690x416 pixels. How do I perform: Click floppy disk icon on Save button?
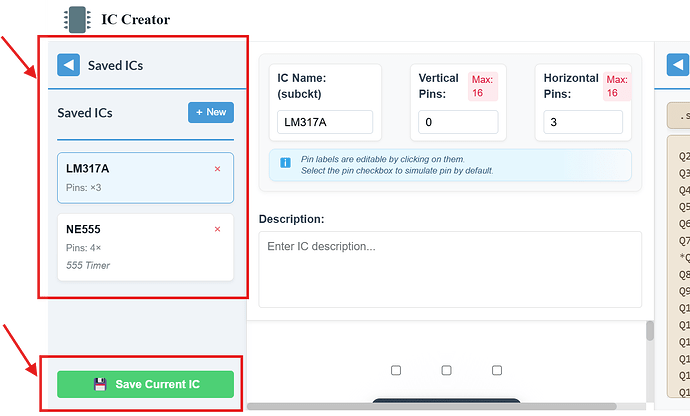tap(100, 385)
